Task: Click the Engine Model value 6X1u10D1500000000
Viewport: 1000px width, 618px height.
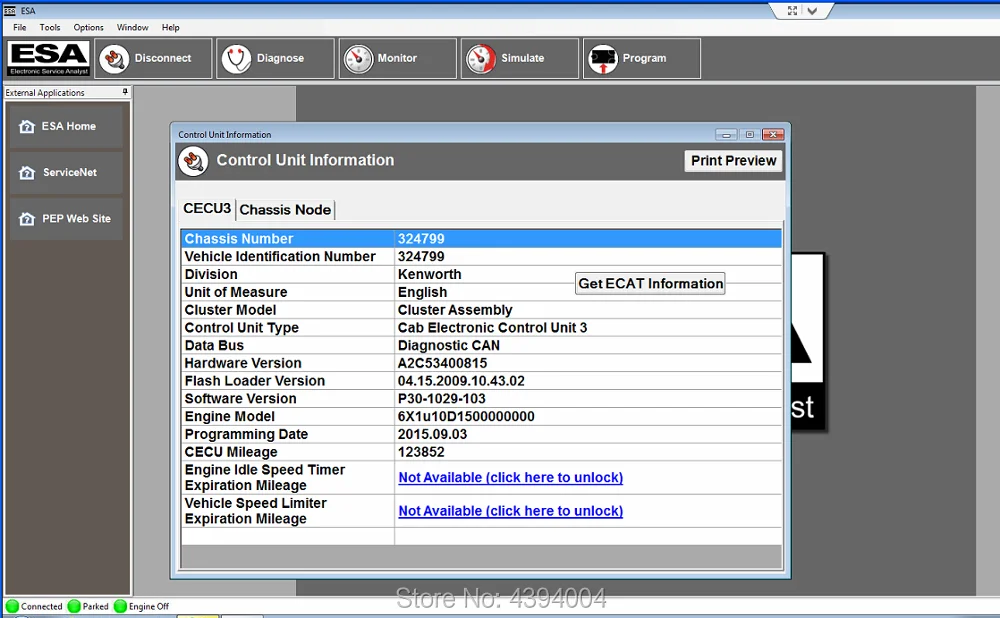Action: coord(466,416)
